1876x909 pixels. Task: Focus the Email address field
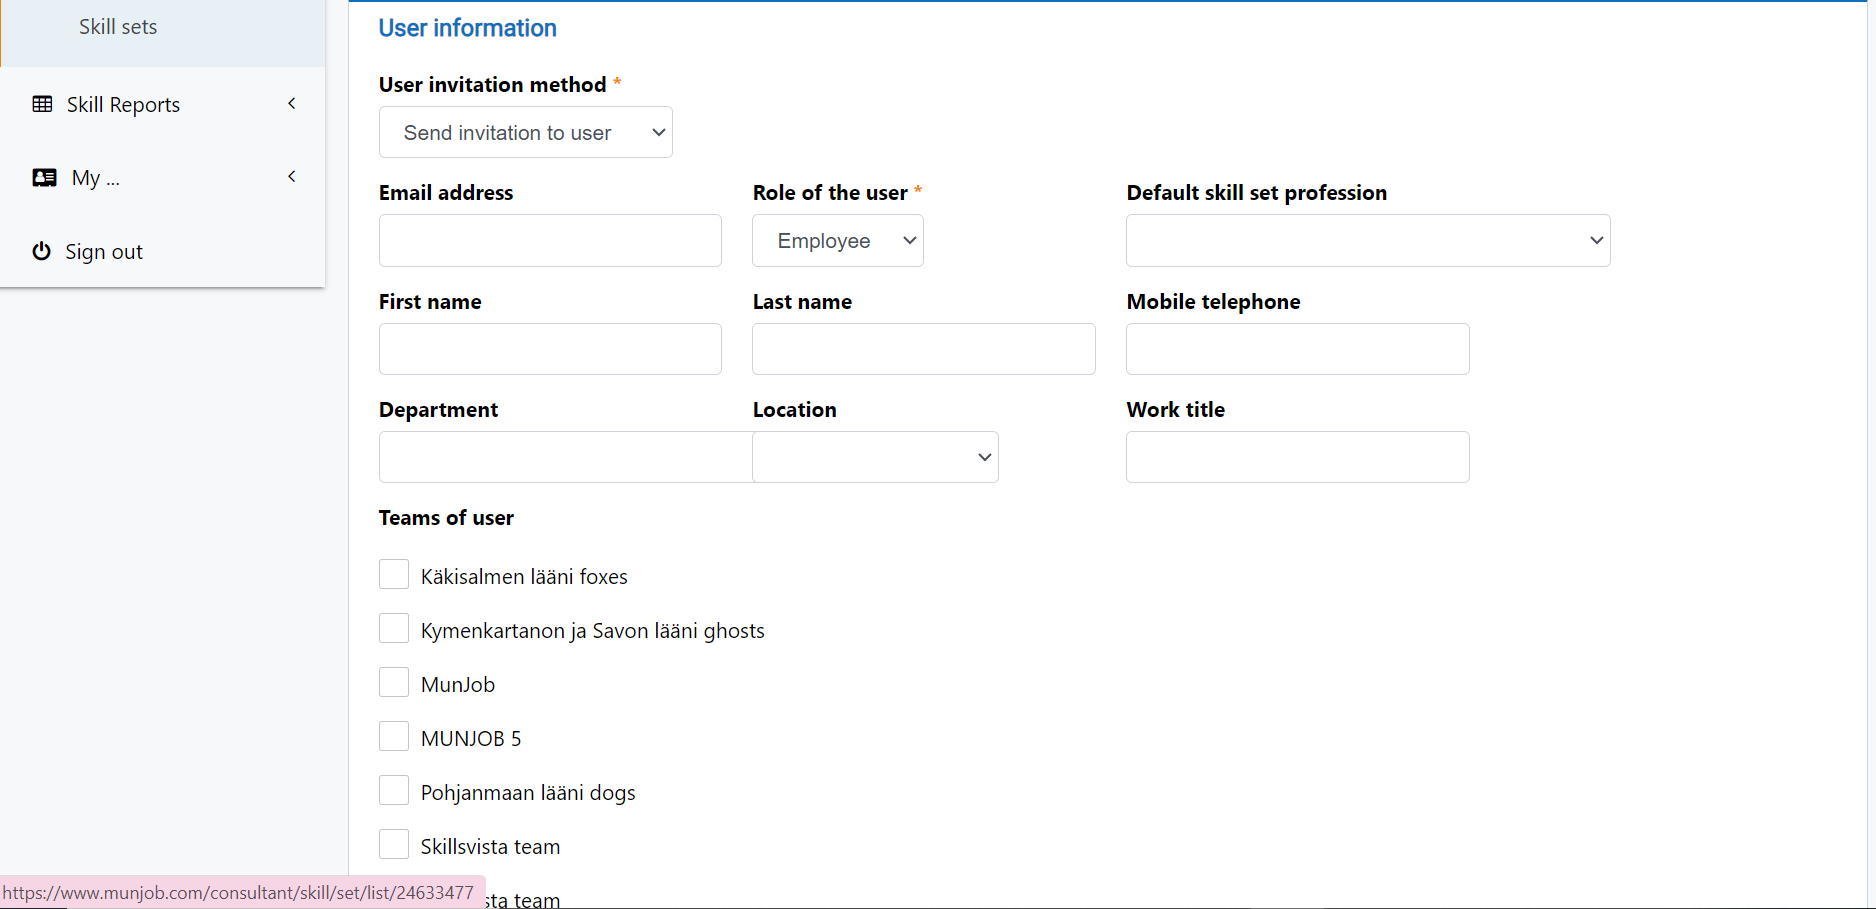click(550, 240)
